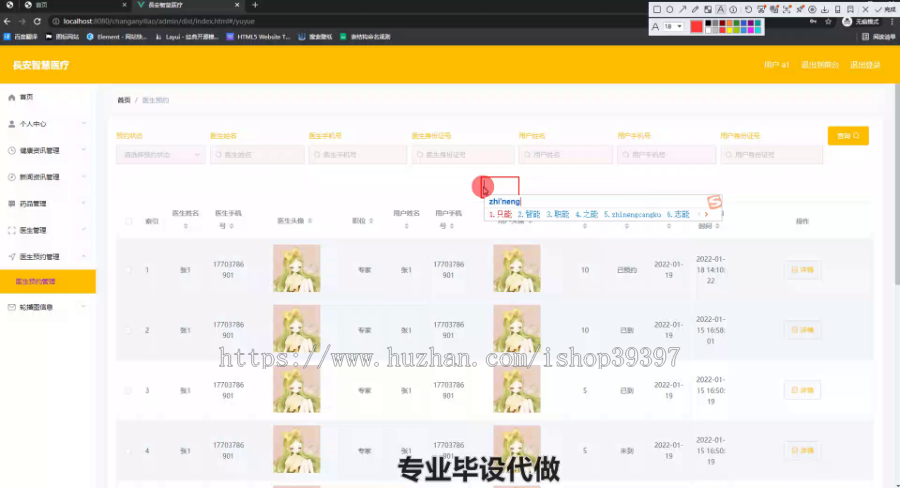
Task: Expand 轮播图信息 sidebar menu
Action: point(48,307)
